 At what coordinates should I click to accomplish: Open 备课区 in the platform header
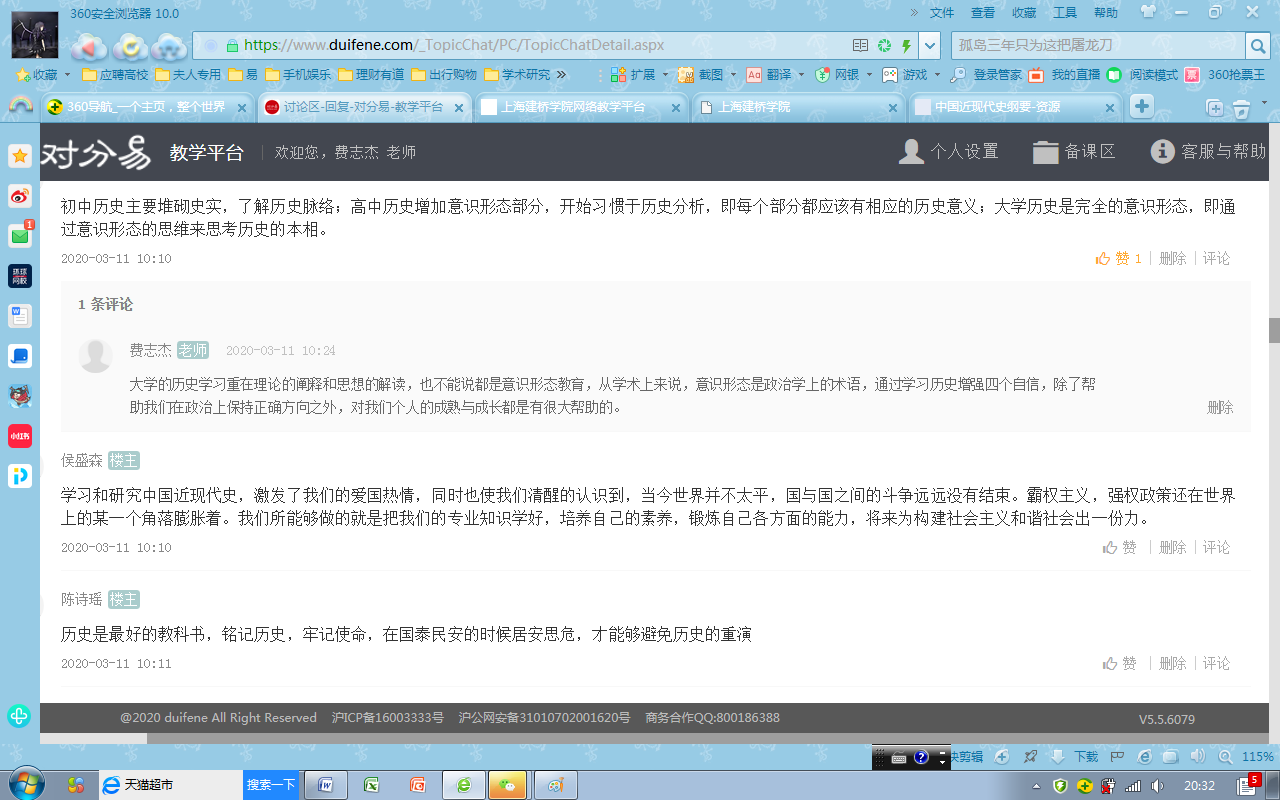coord(1074,151)
